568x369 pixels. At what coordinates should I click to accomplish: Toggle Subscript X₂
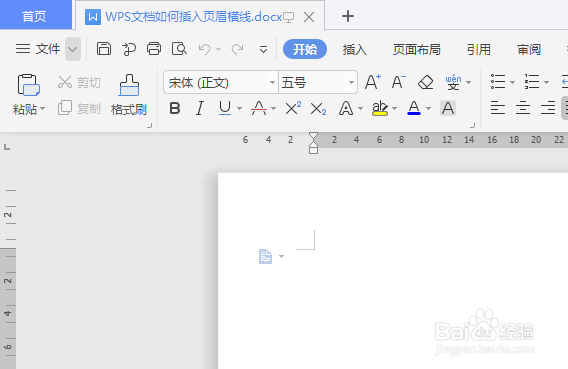coord(318,109)
